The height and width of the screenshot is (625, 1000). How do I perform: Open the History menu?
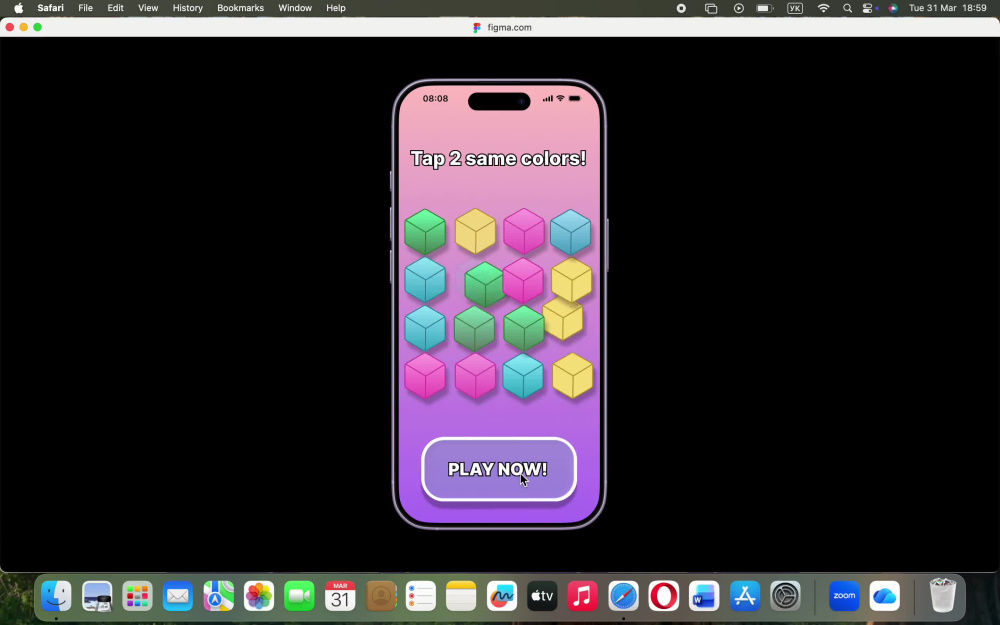(188, 8)
